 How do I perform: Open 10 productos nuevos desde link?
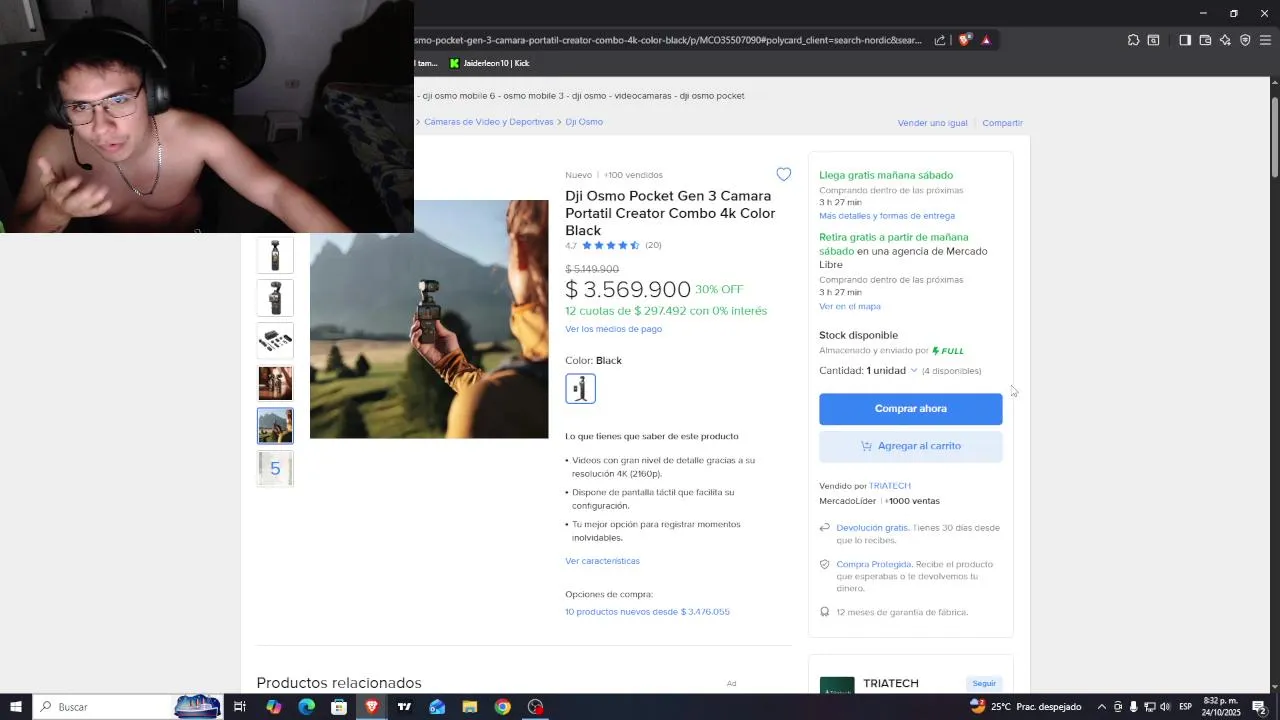coord(647,612)
